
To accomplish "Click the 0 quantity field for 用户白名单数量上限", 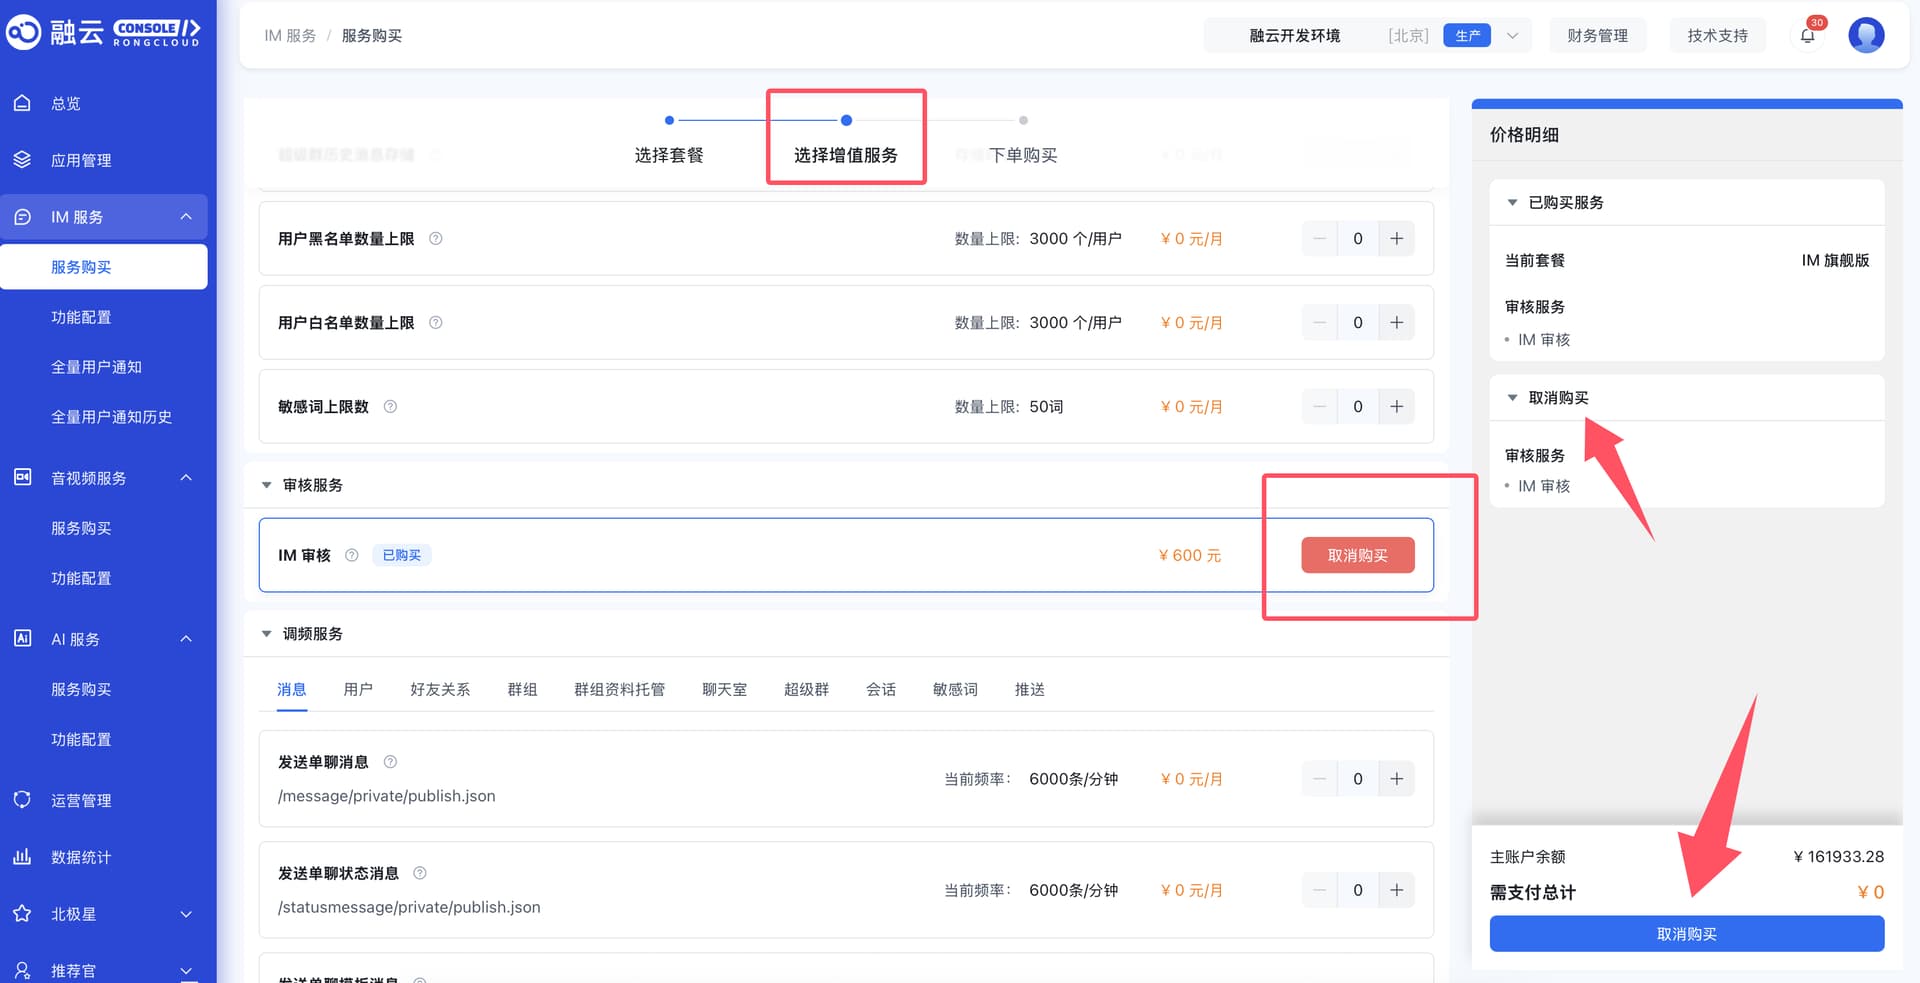I will click(1357, 323).
